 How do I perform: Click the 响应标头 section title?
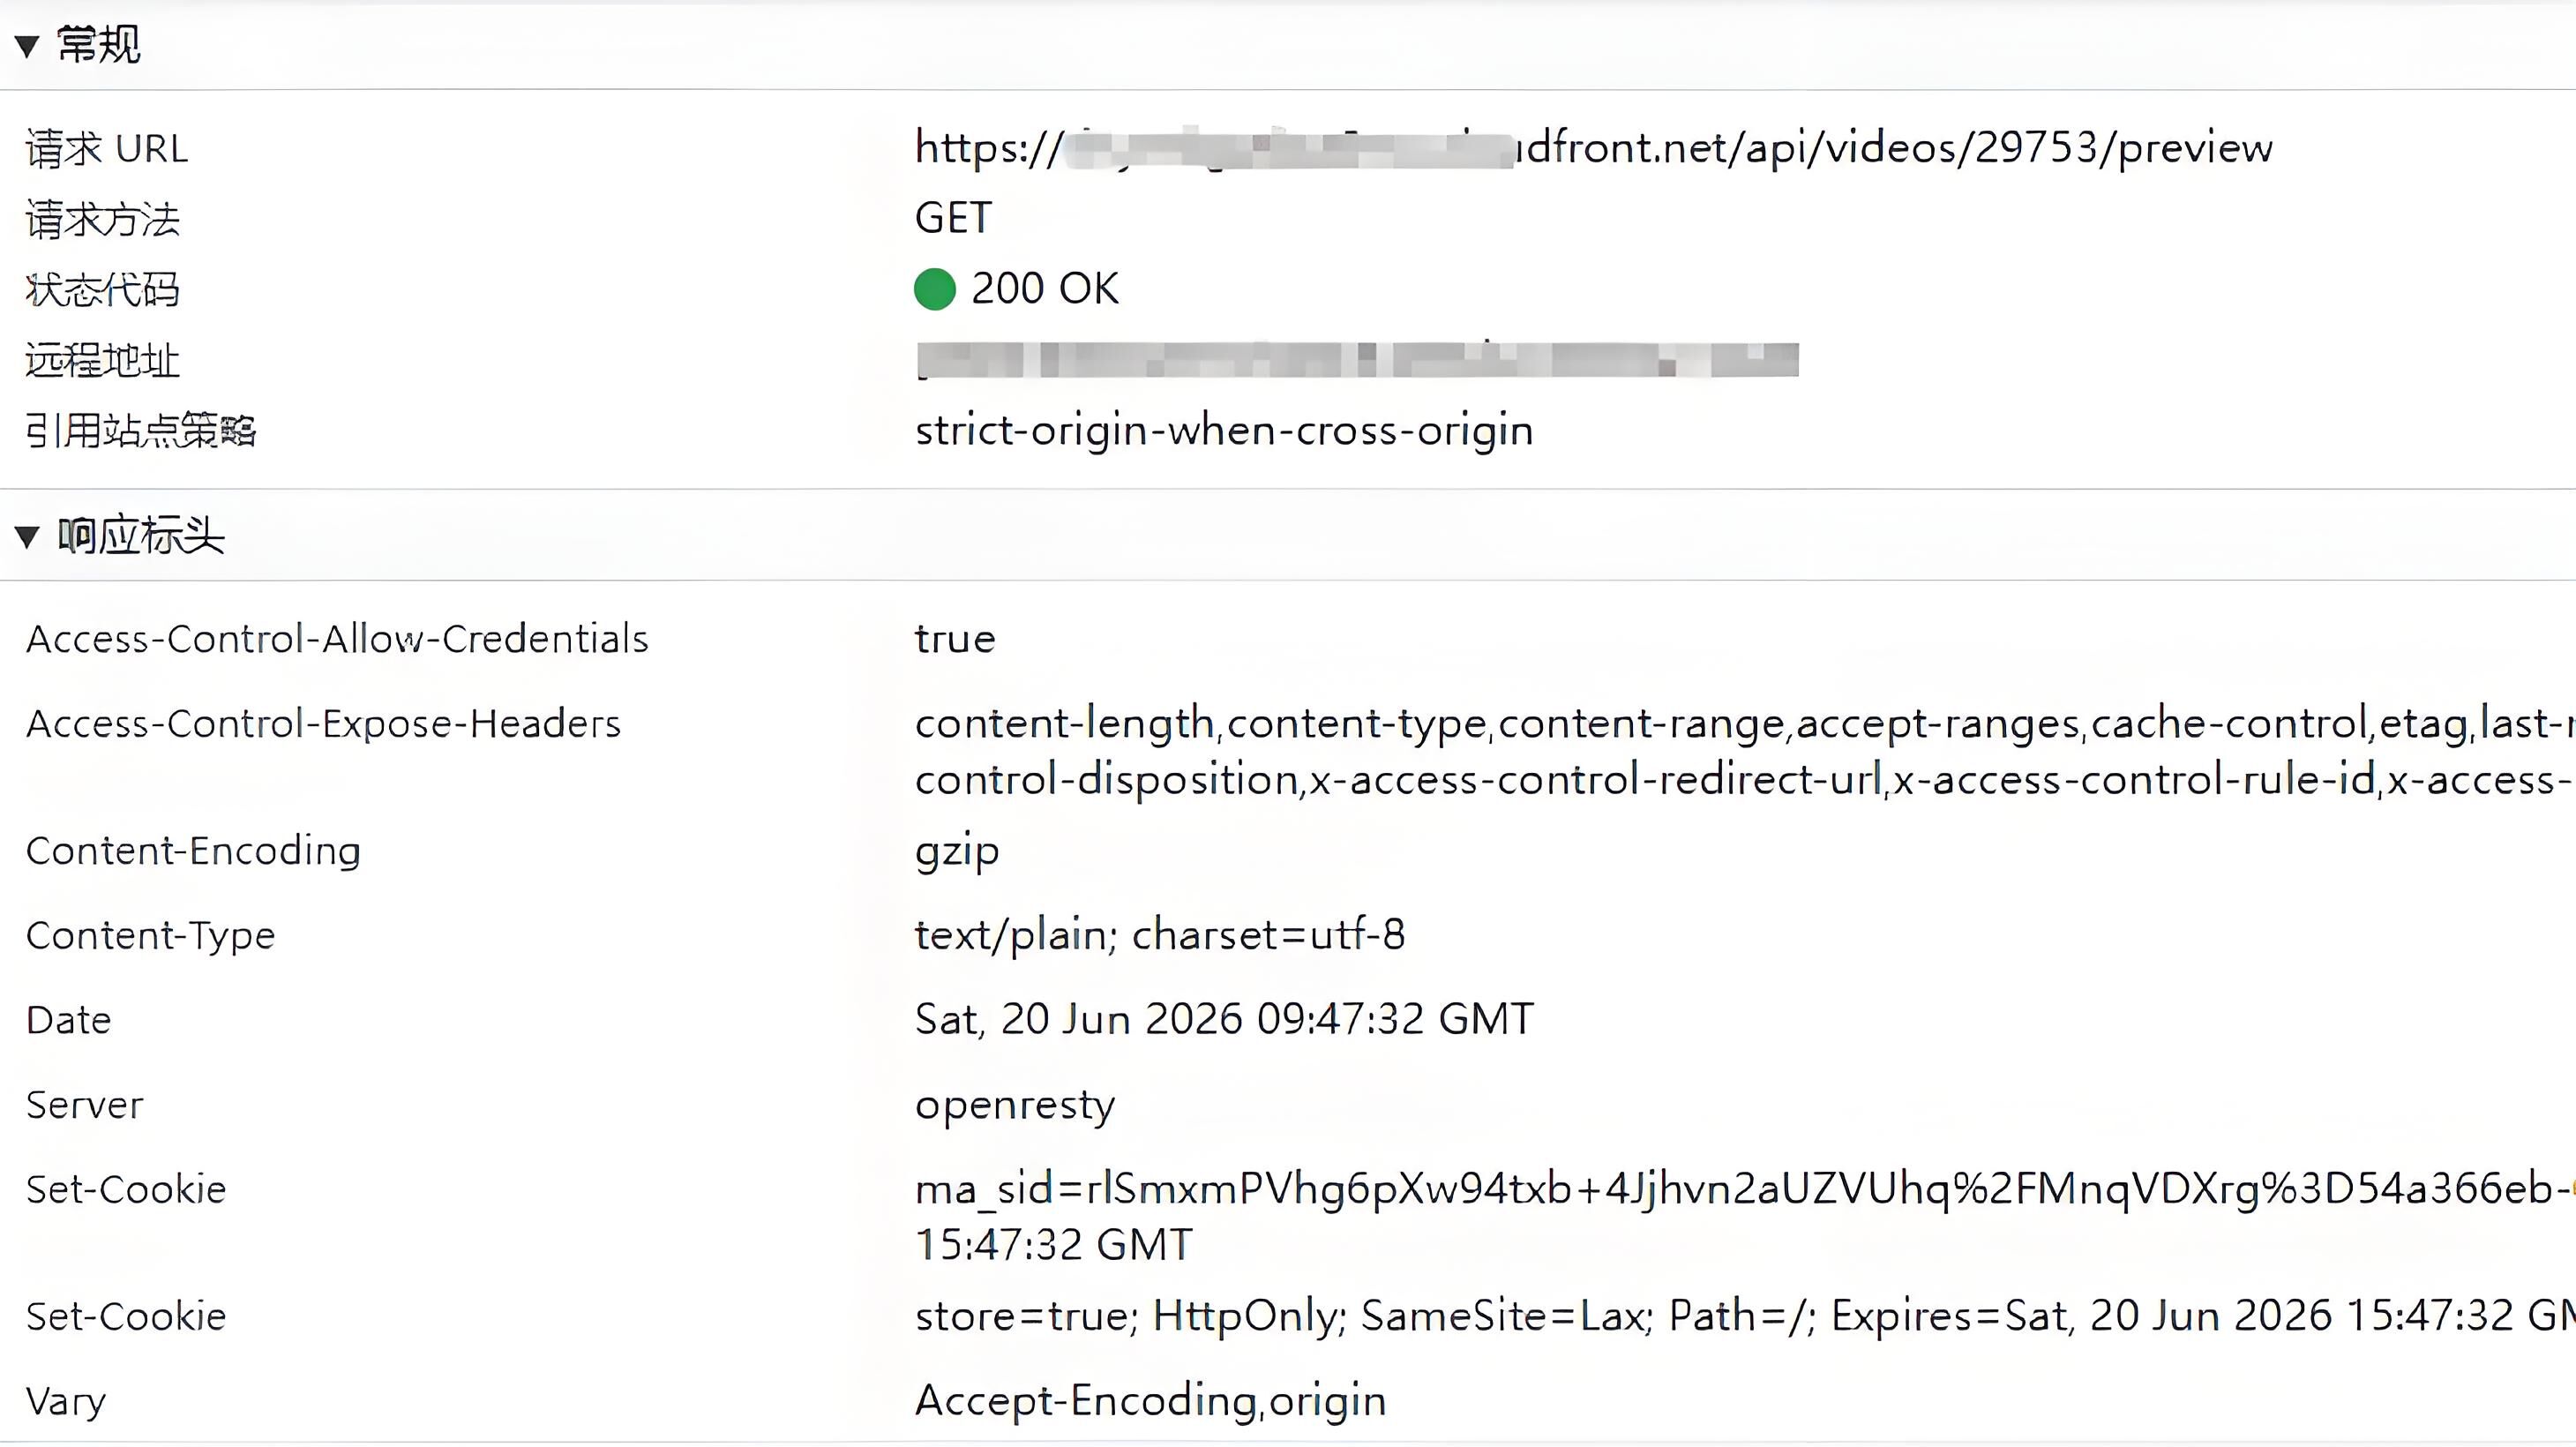coord(141,536)
